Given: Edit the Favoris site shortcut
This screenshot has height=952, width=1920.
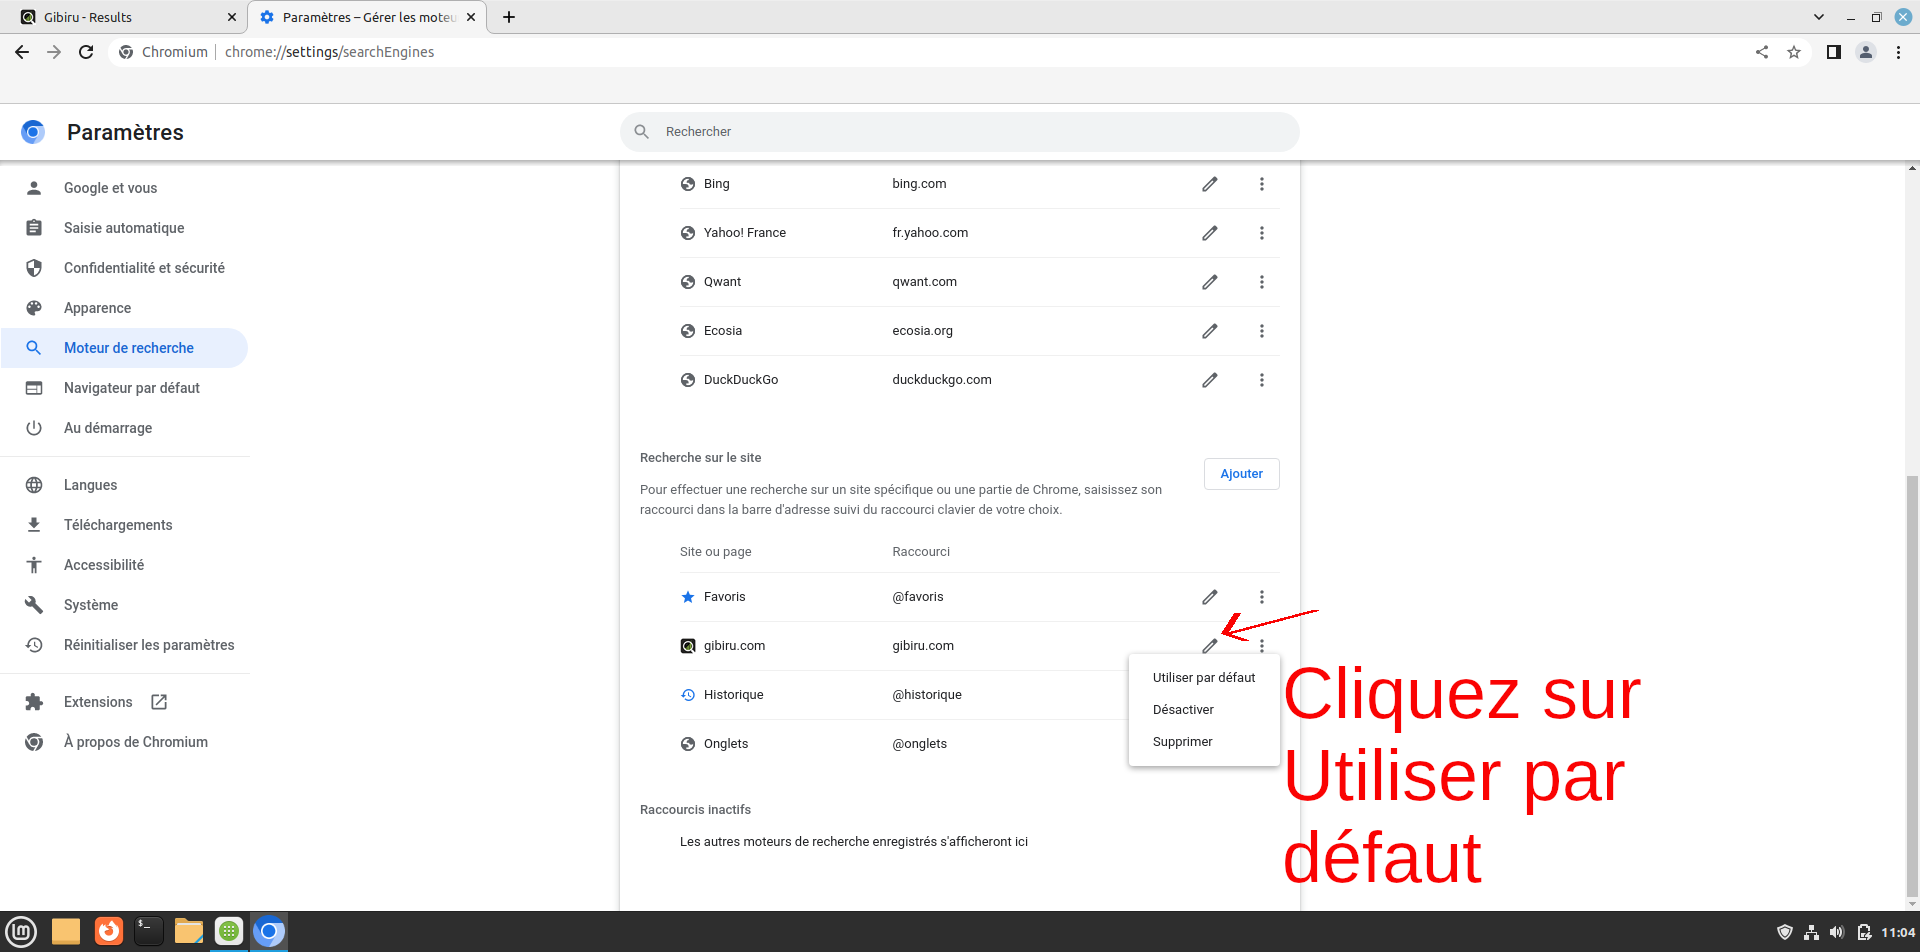Looking at the screenshot, I should [1209, 597].
